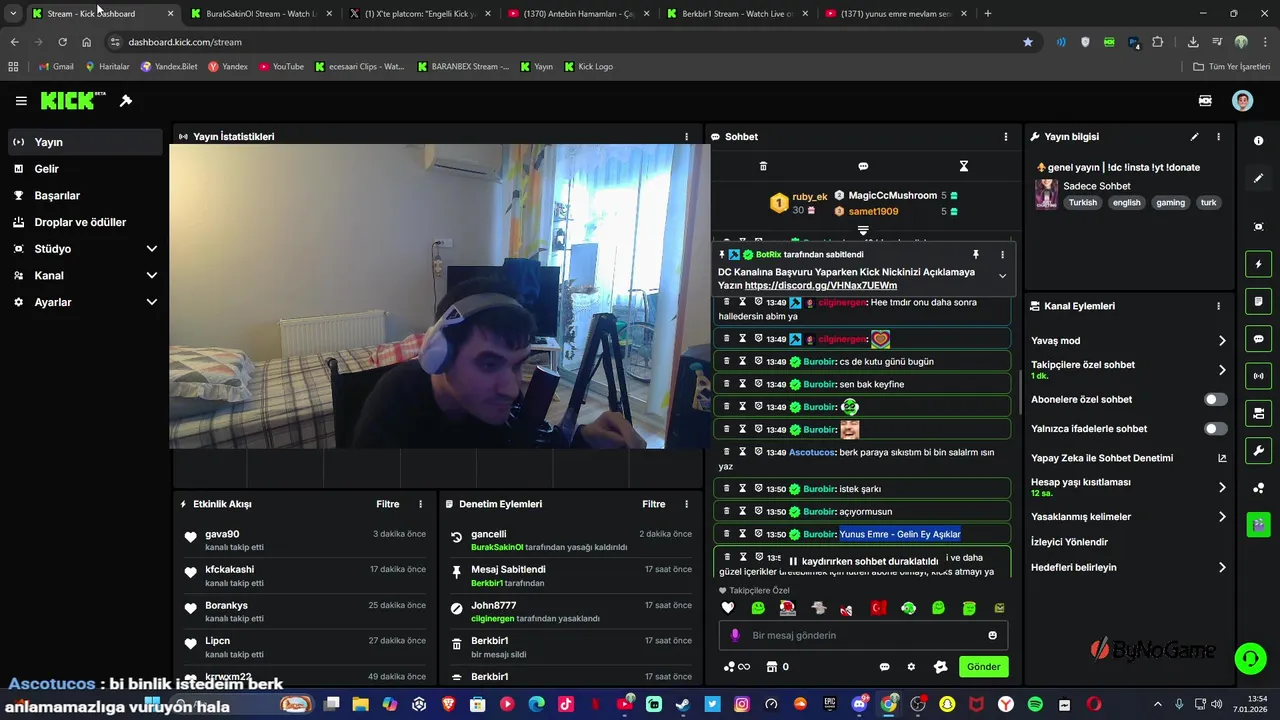The image size is (1280, 720).
Task: Open Takipçilere özel sohbet settings arrow
Action: pyautogui.click(x=1222, y=370)
